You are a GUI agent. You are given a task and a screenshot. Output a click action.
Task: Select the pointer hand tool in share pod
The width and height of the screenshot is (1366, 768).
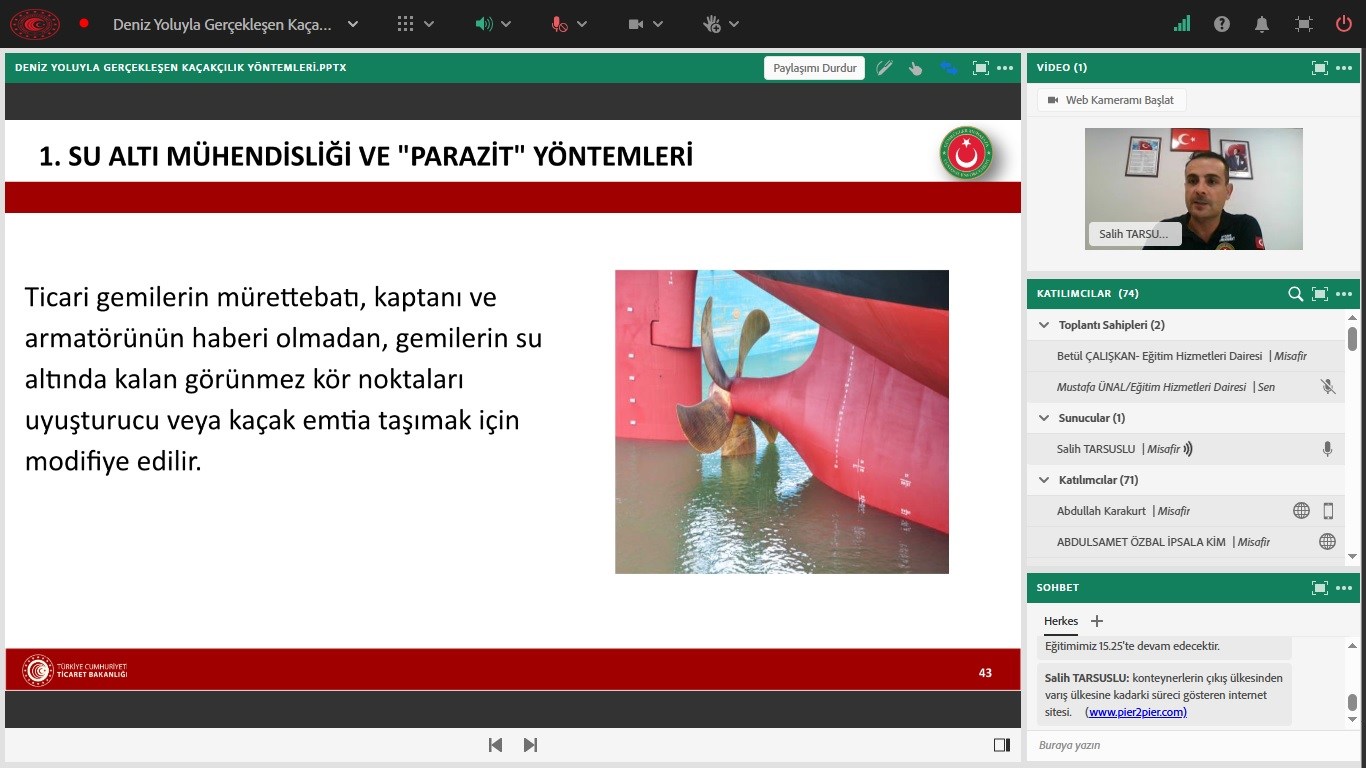tap(916, 68)
